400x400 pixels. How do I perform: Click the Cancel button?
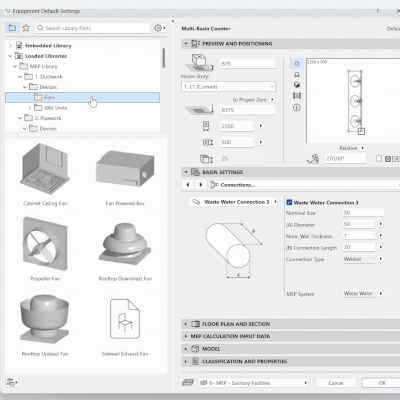tap(336, 383)
